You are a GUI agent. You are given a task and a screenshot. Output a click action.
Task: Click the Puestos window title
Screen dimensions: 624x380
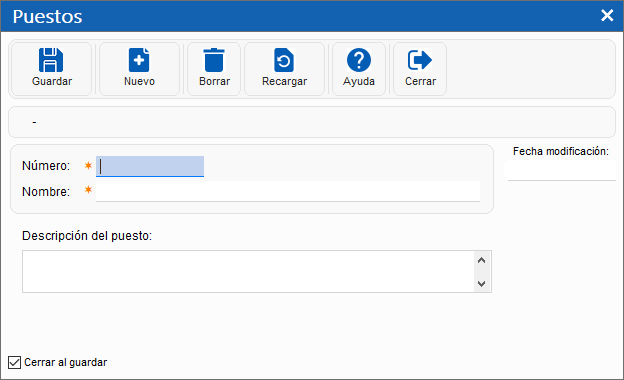coord(47,17)
